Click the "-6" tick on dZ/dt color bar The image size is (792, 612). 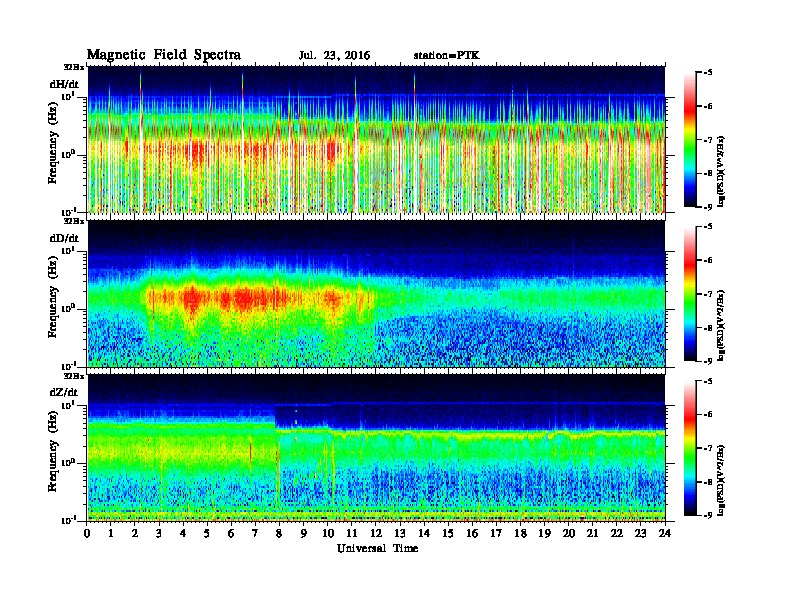click(708, 414)
